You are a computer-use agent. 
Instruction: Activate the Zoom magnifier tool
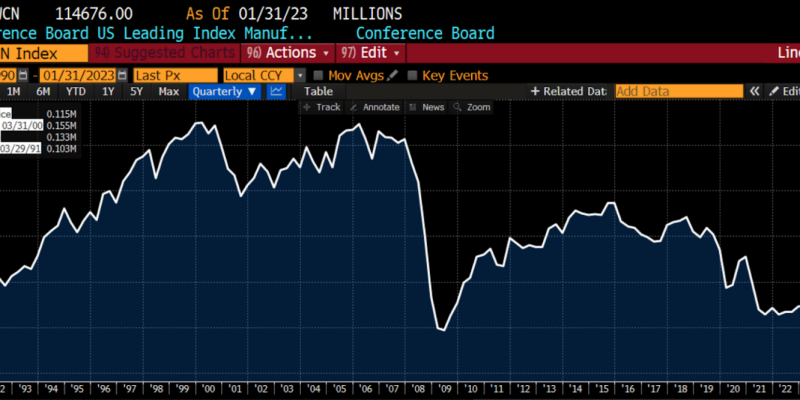click(473, 107)
